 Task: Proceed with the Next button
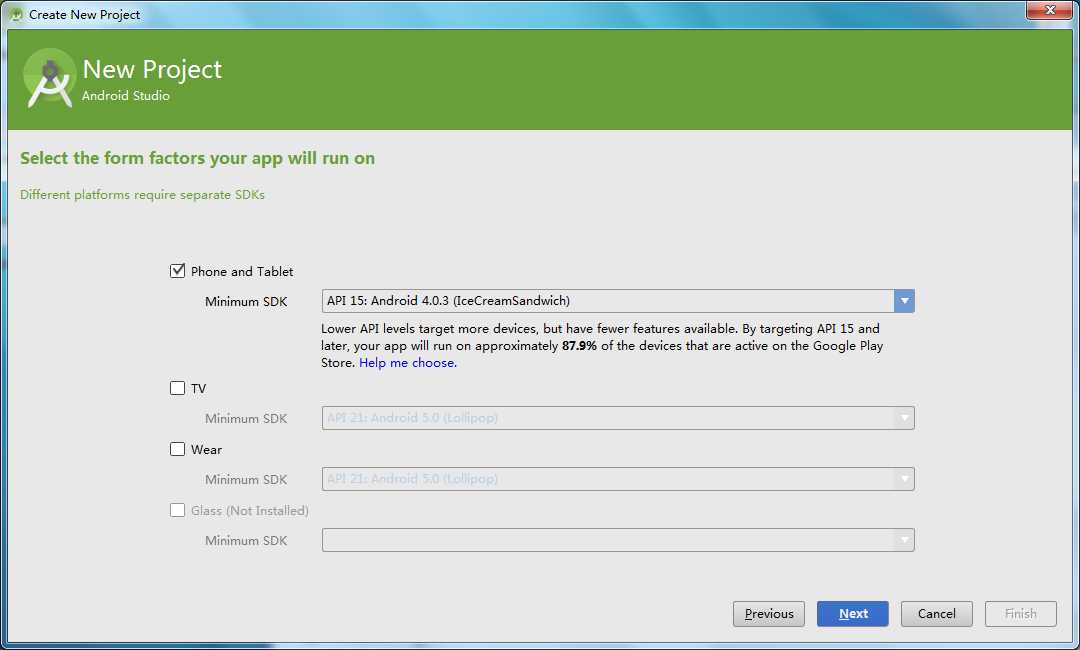click(853, 614)
